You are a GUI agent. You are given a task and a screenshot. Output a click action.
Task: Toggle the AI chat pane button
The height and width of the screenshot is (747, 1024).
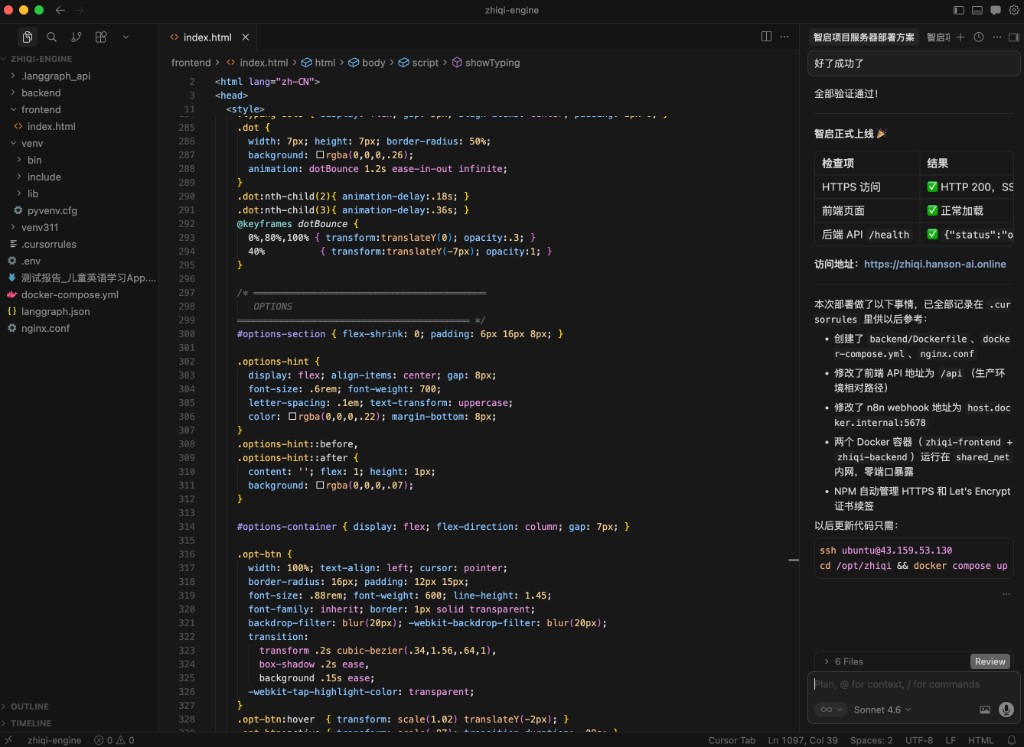(994, 10)
